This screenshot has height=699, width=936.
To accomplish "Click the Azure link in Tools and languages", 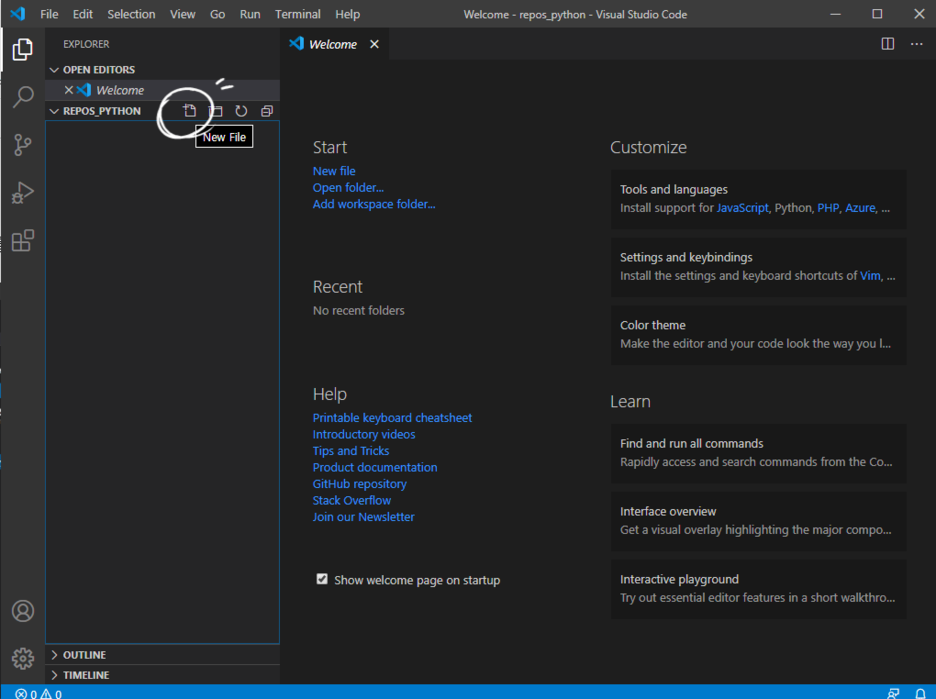I will [860, 208].
